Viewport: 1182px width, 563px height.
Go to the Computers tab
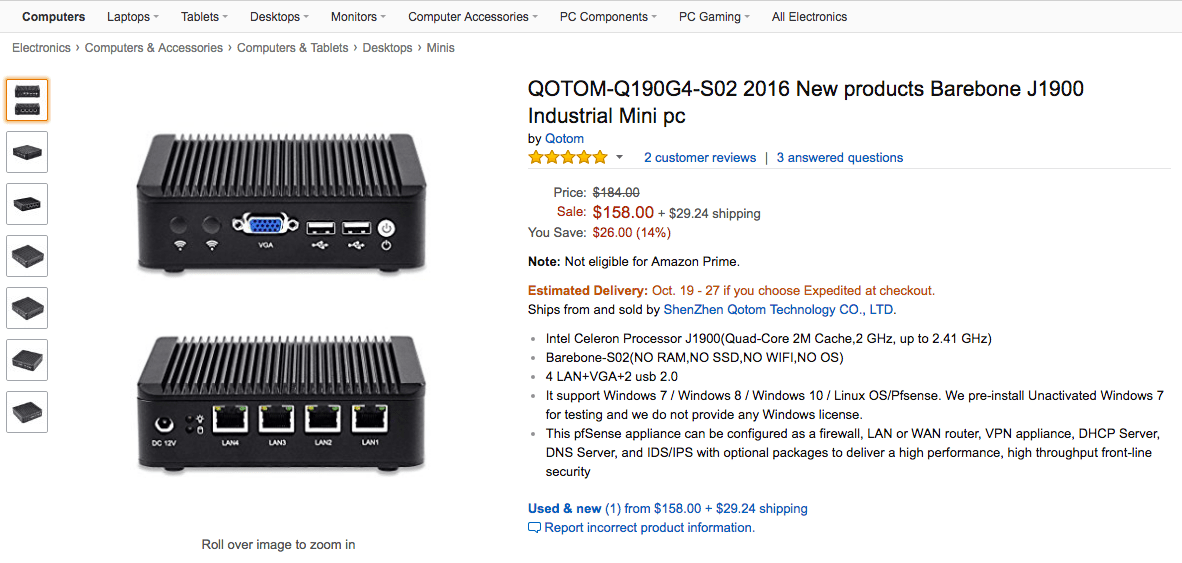(54, 17)
